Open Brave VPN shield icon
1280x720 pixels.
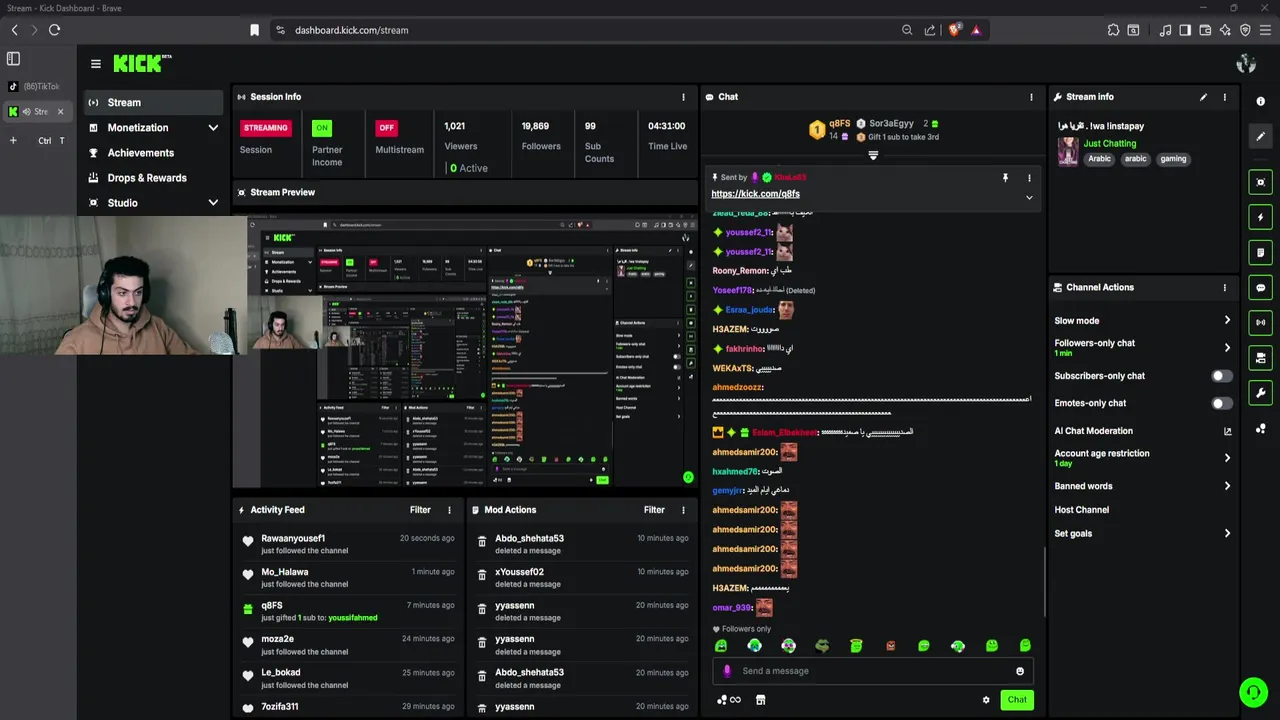1245,30
